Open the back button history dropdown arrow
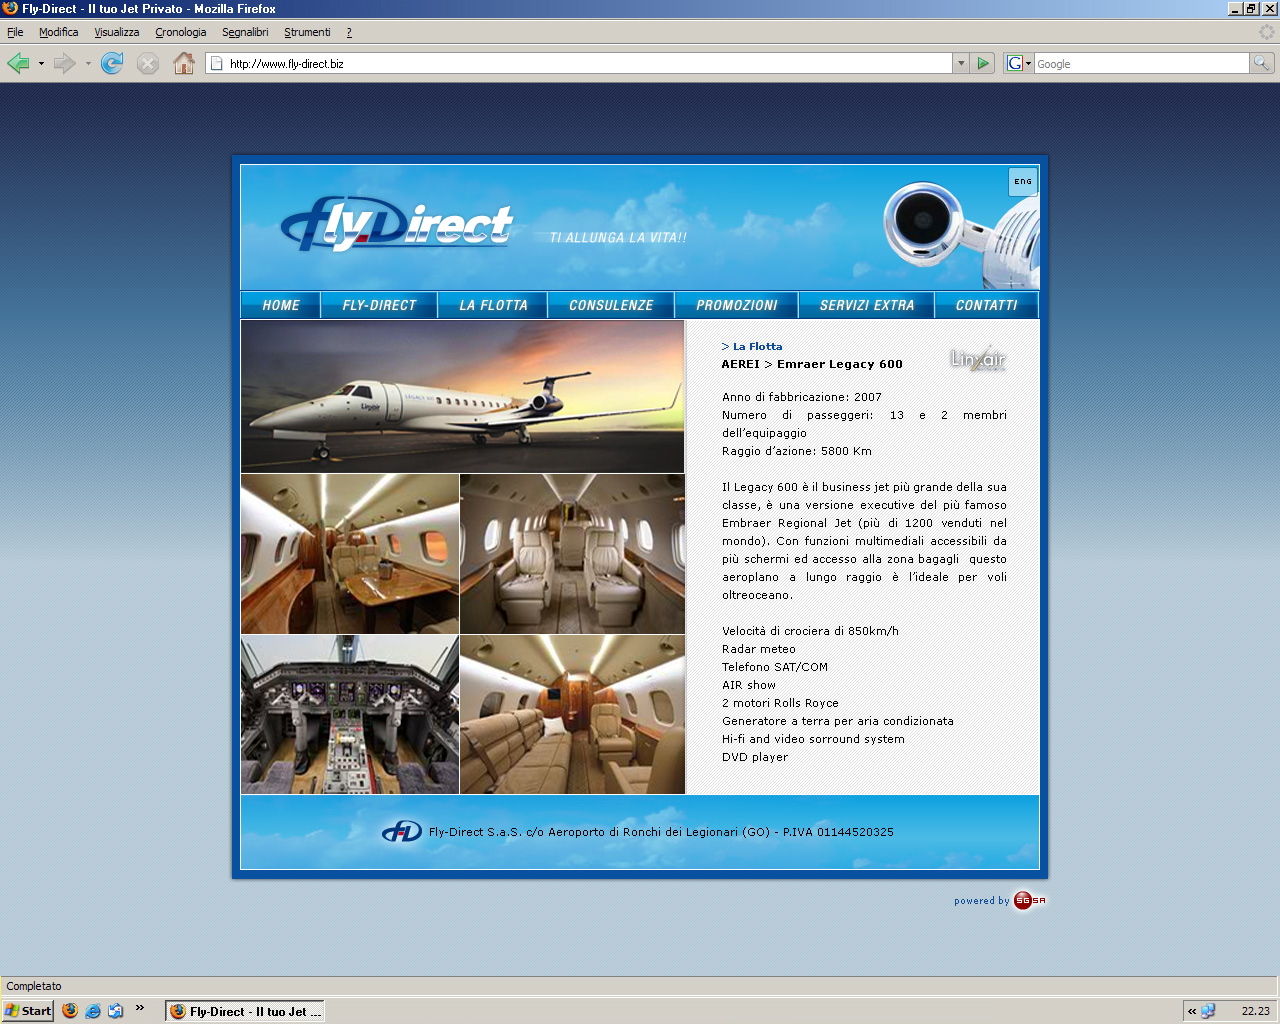Image resolution: width=1280 pixels, height=1024 pixels. point(41,64)
